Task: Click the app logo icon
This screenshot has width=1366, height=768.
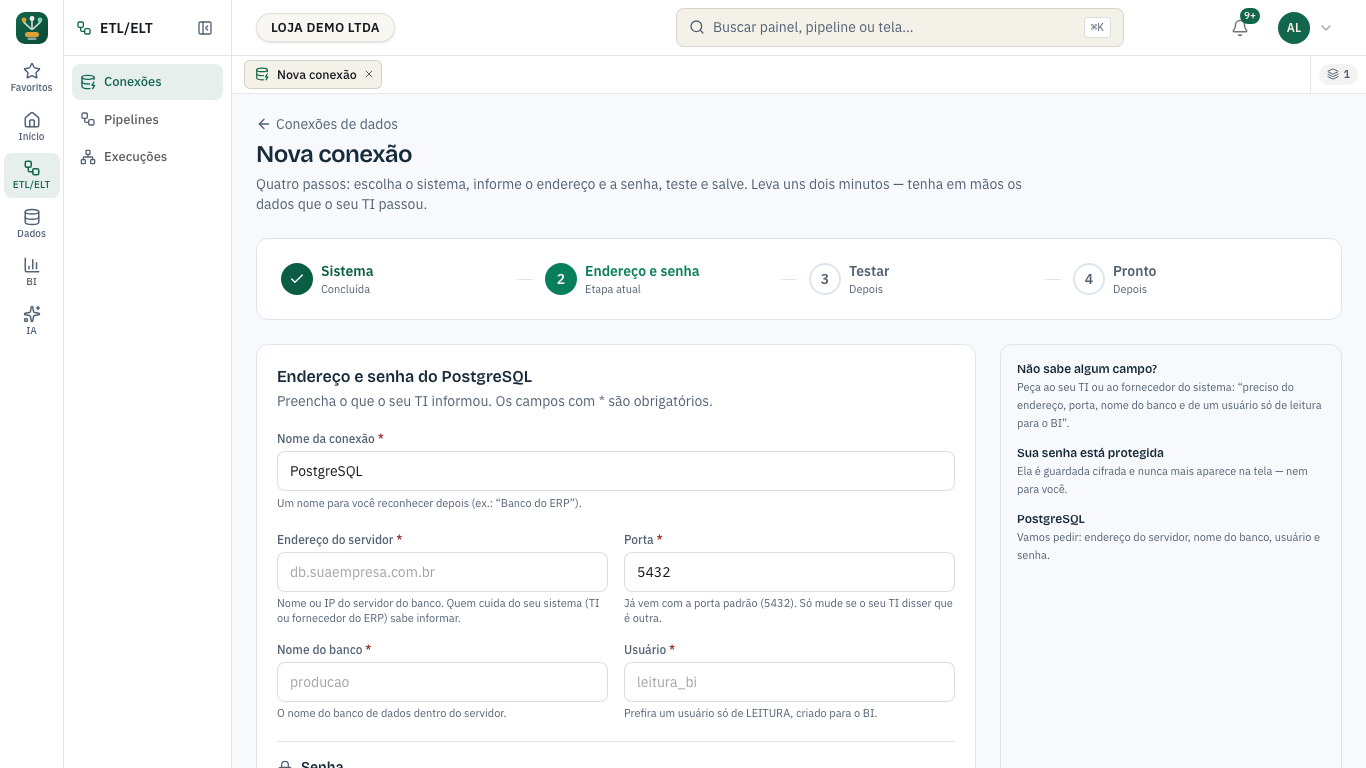Action: pyautogui.click(x=32, y=28)
